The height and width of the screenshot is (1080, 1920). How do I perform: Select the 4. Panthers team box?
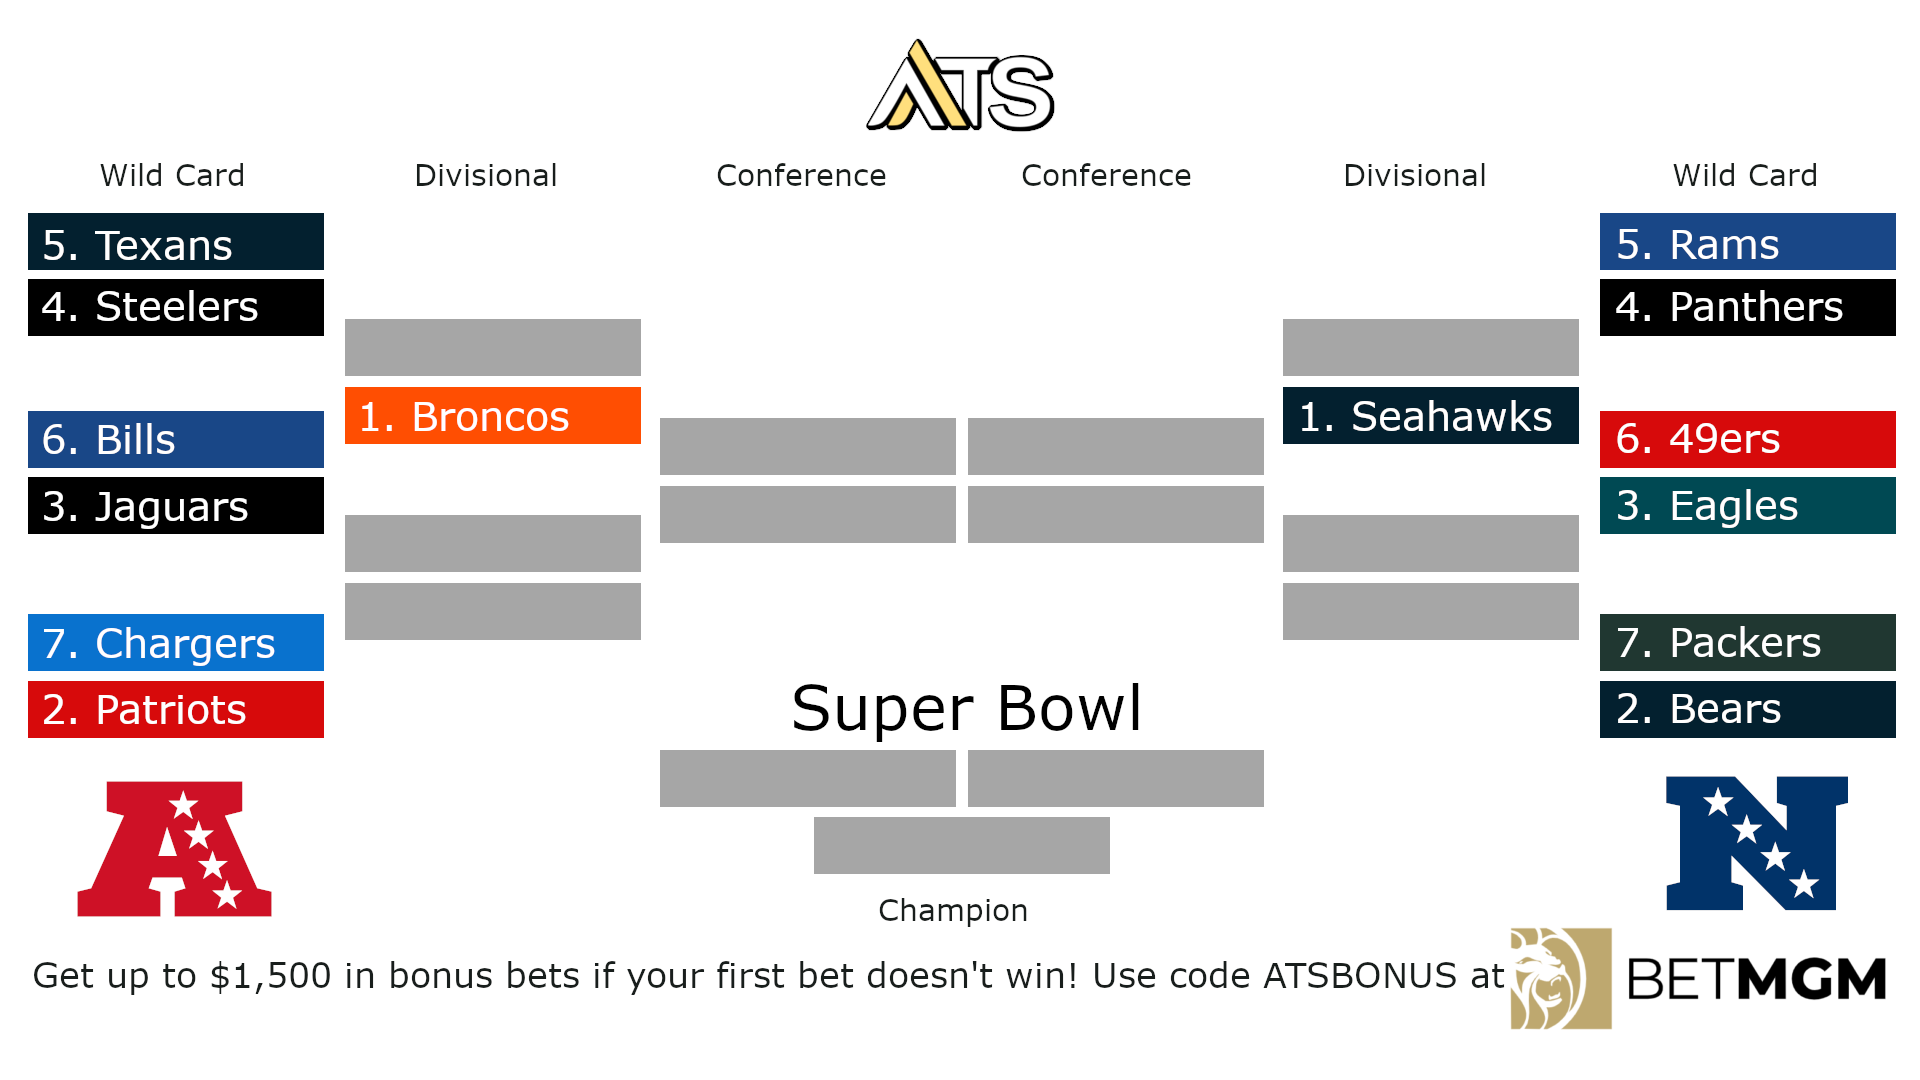pyautogui.click(x=1747, y=307)
